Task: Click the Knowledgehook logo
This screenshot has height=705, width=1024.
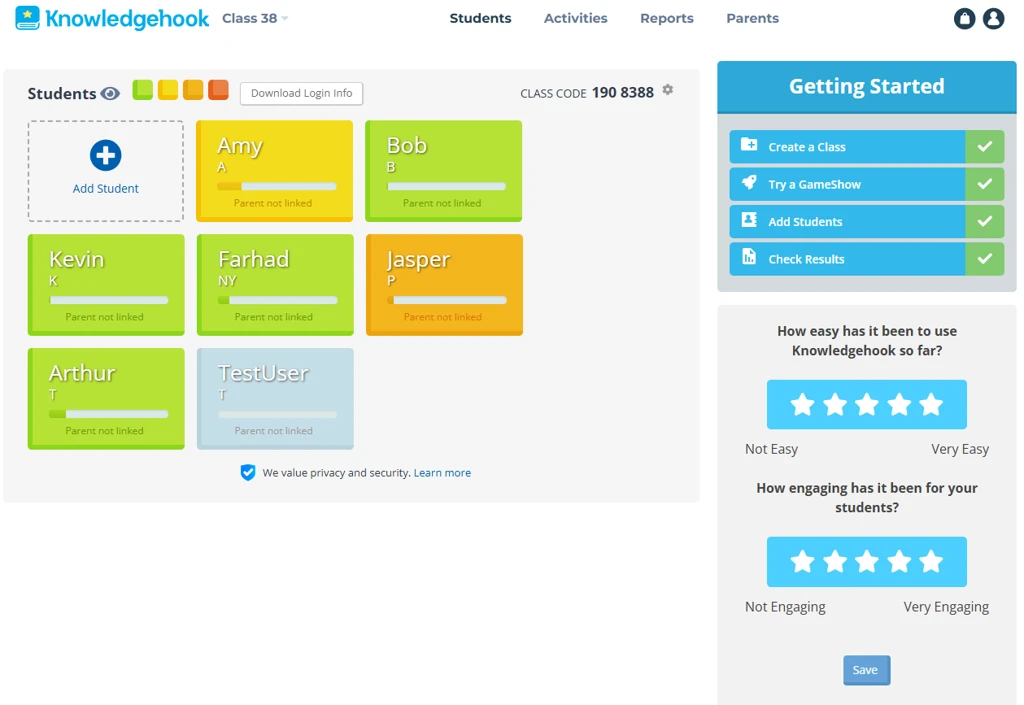Action: pyautogui.click(x=112, y=18)
